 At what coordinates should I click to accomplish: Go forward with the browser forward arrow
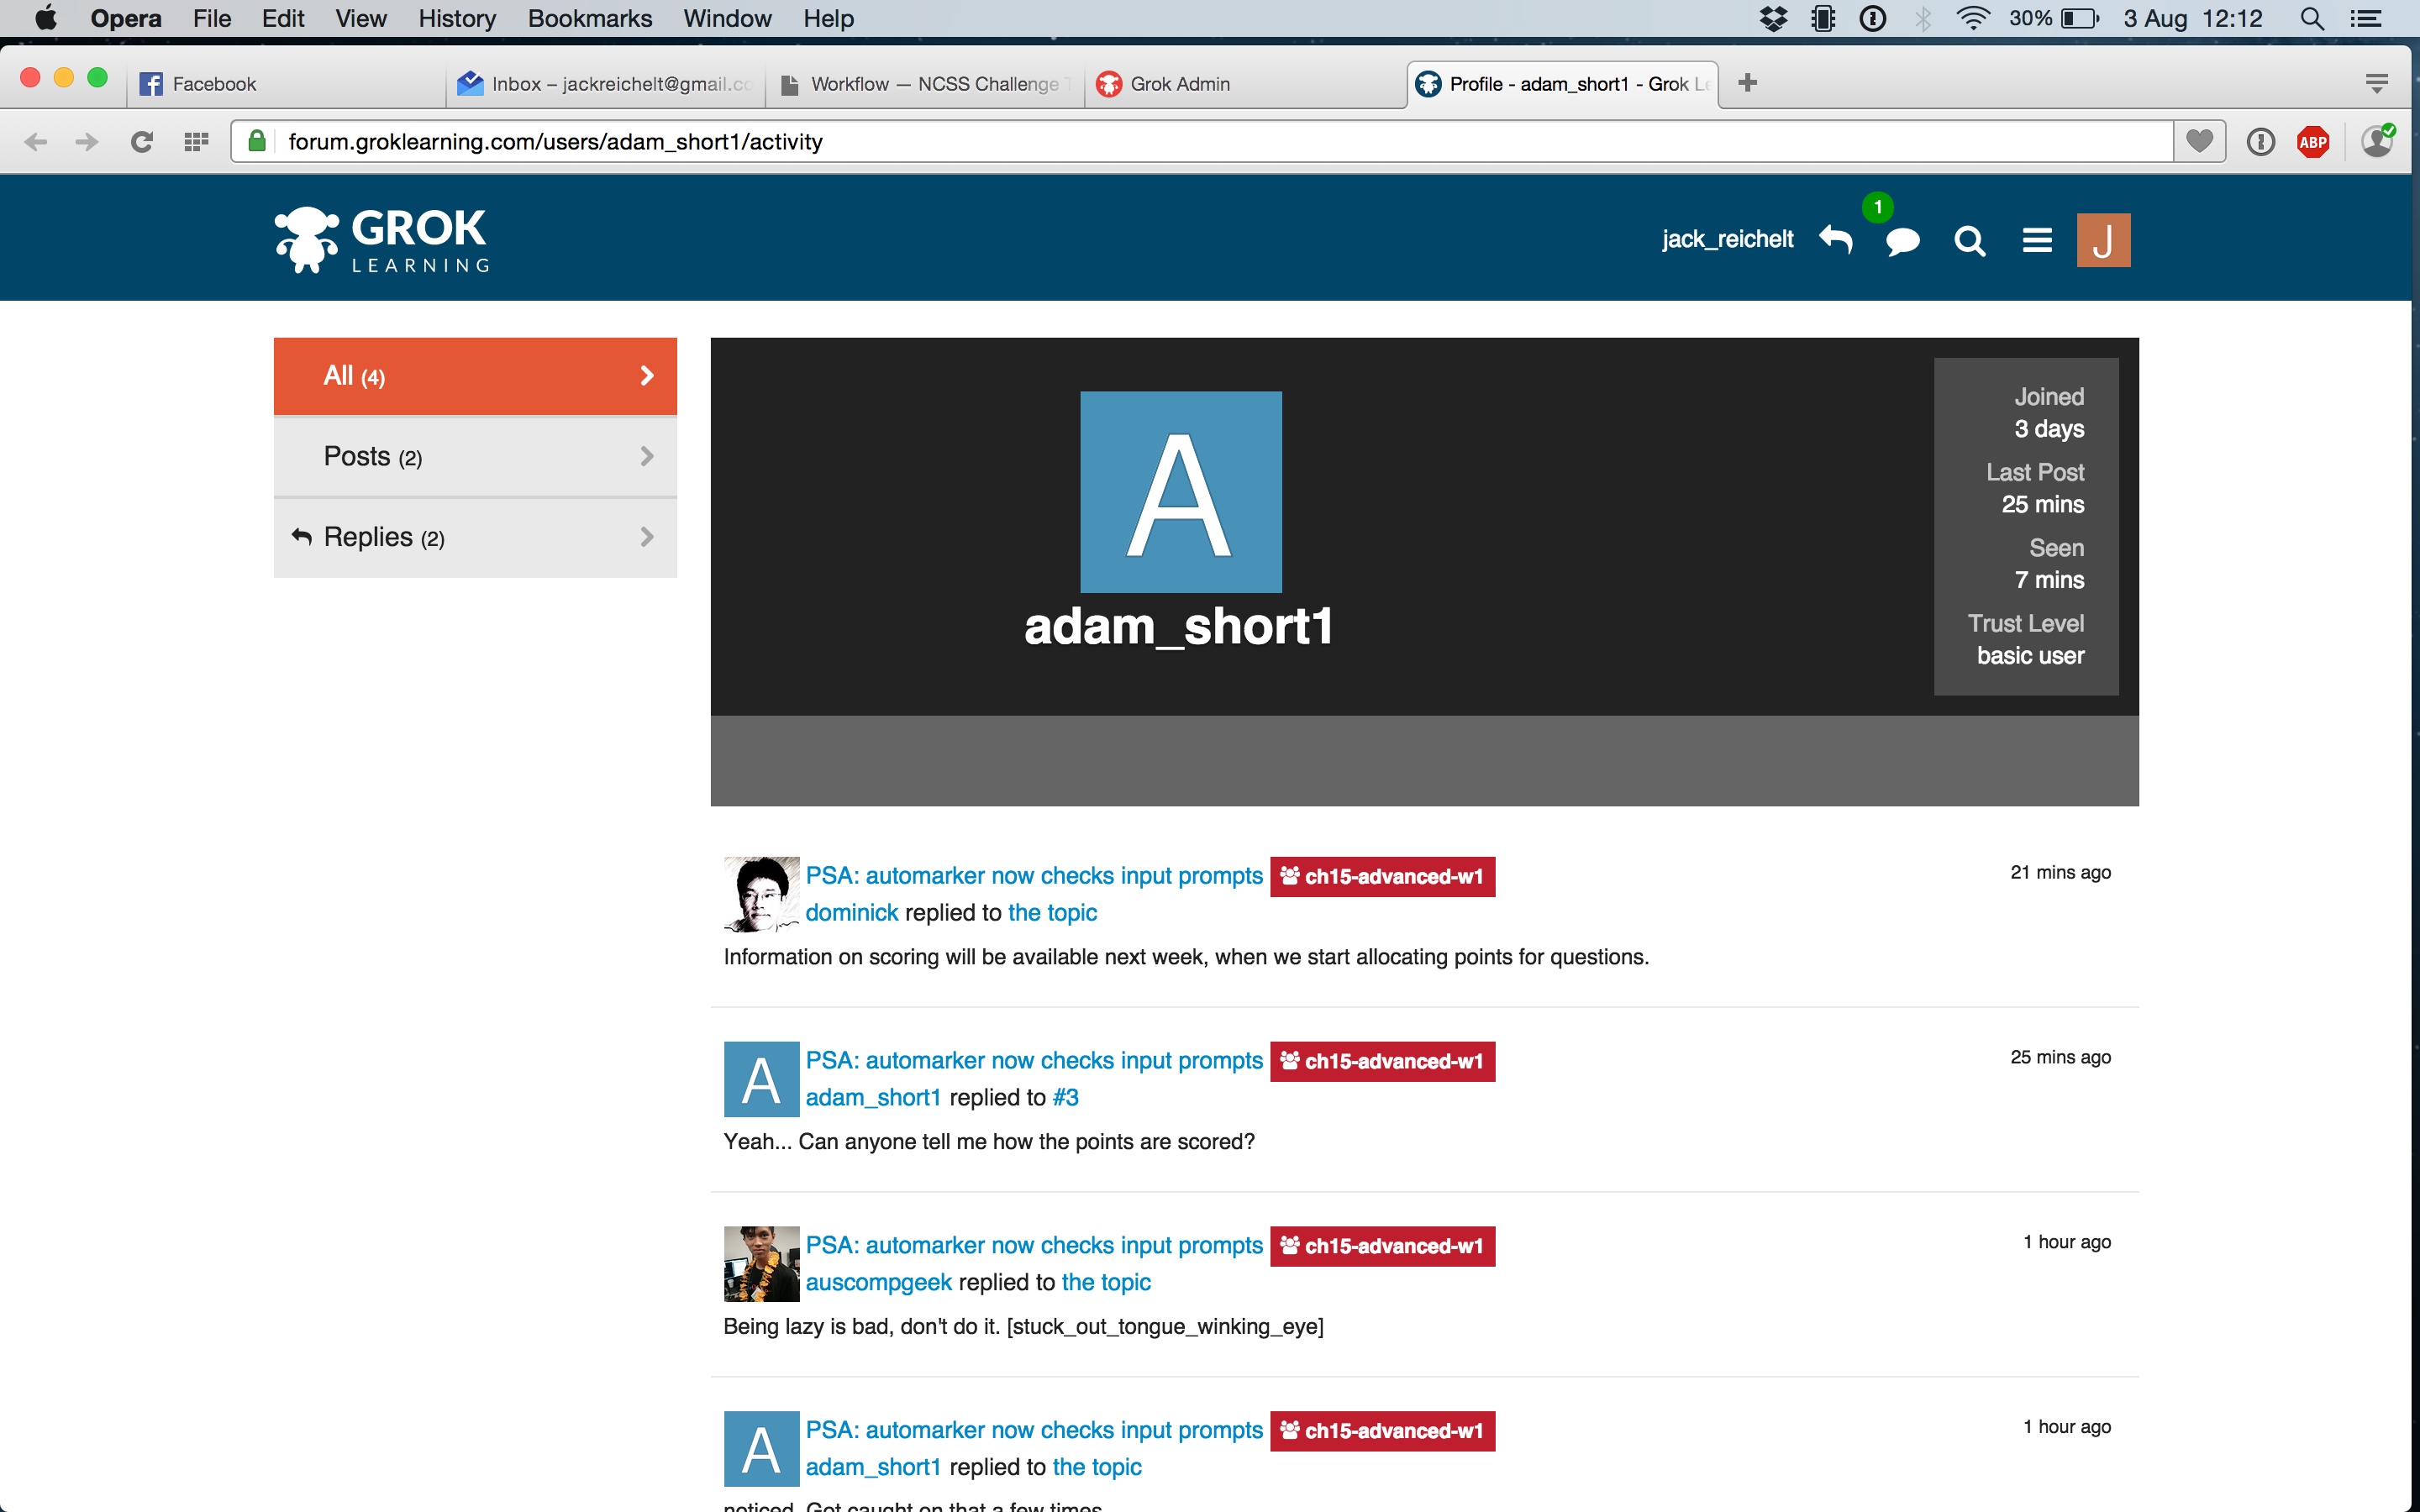click(x=87, y=142)
